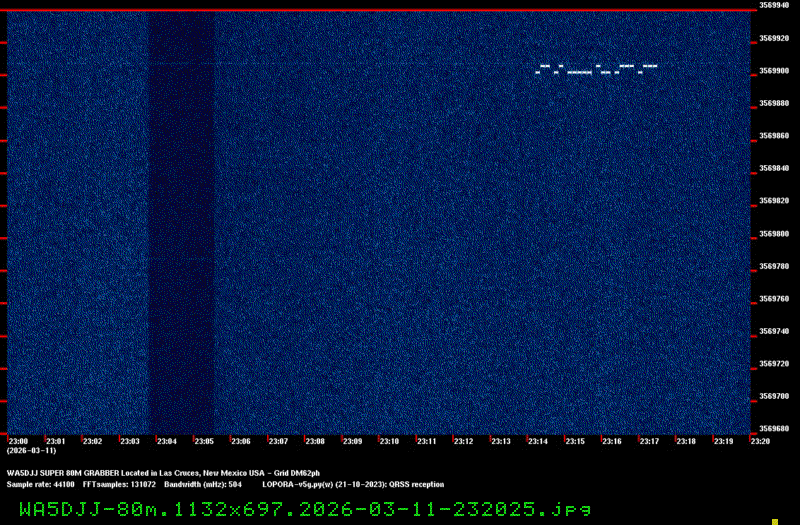This screenshot has height=525, width=800.
Task: Select the 3569700 frequency label
Action: pos(774,396)
